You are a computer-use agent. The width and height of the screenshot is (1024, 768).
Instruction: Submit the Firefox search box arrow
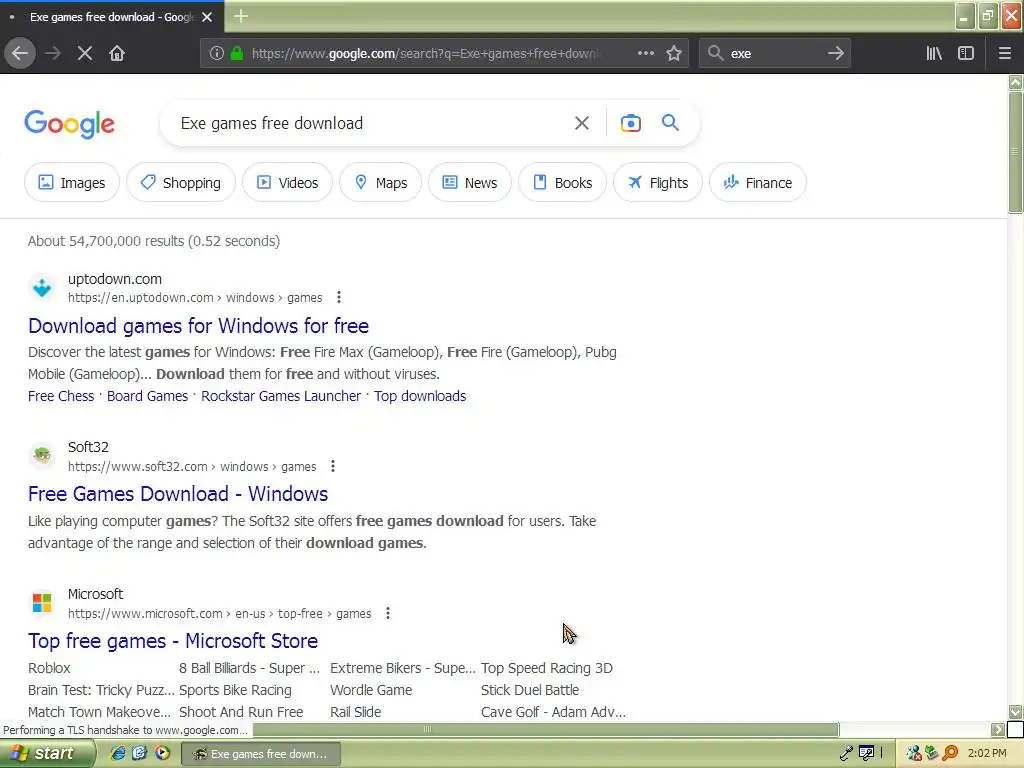tap(835, 54)
